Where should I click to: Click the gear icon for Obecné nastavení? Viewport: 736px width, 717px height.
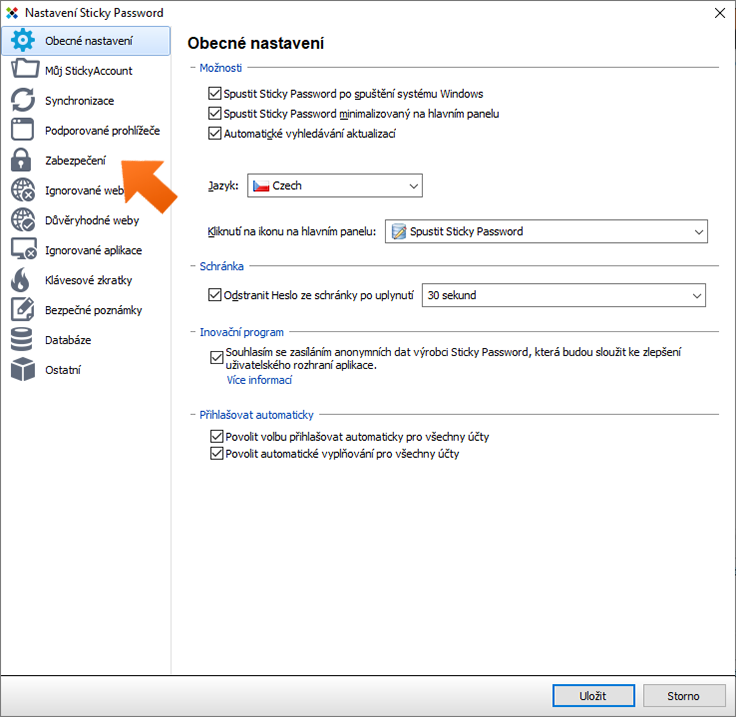(23, 40)
